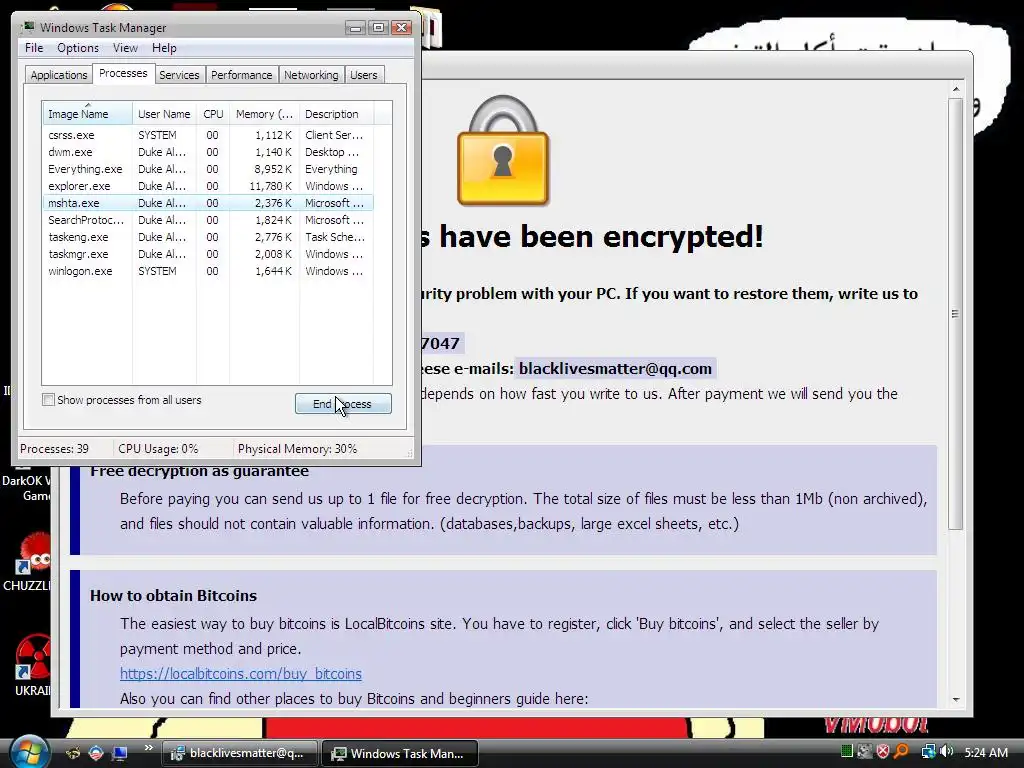Select the explorer.exe process row

tap(208, 186)
